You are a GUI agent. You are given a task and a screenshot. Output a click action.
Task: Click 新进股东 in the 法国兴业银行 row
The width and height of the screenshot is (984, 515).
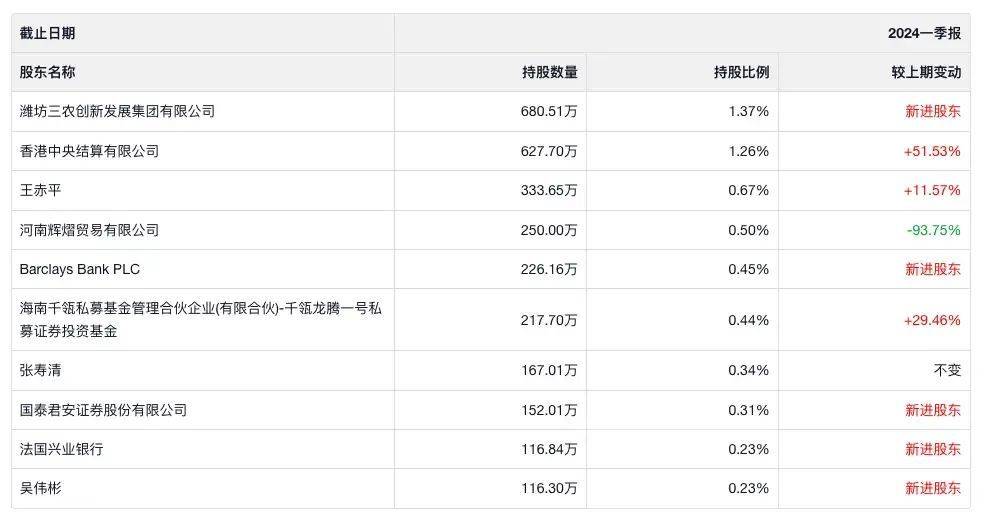click(933, 449)
